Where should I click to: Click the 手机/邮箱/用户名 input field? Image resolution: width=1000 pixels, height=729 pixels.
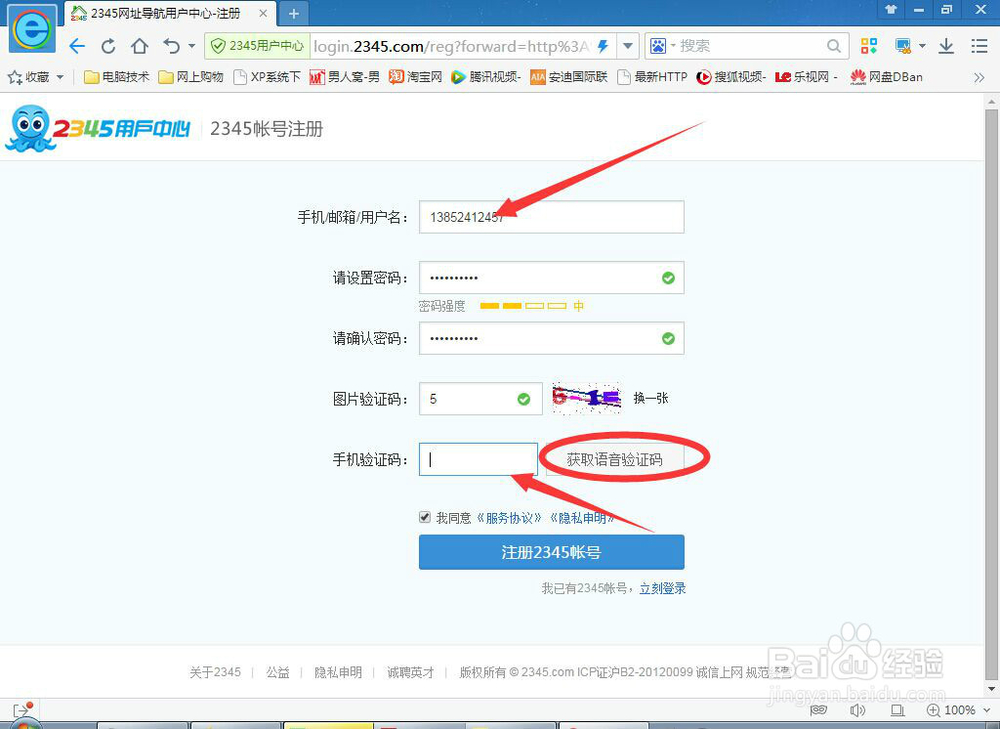coord(552,217)
